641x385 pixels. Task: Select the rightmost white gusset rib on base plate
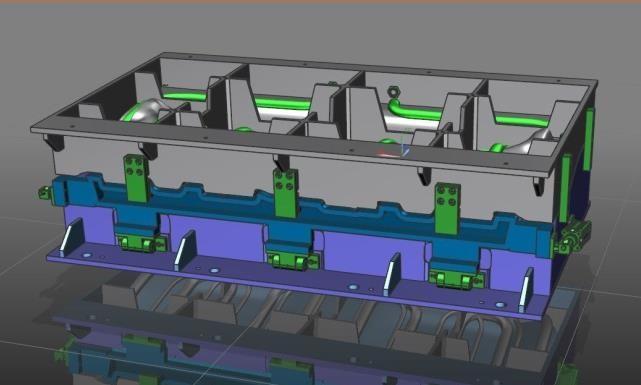point(527,290)
